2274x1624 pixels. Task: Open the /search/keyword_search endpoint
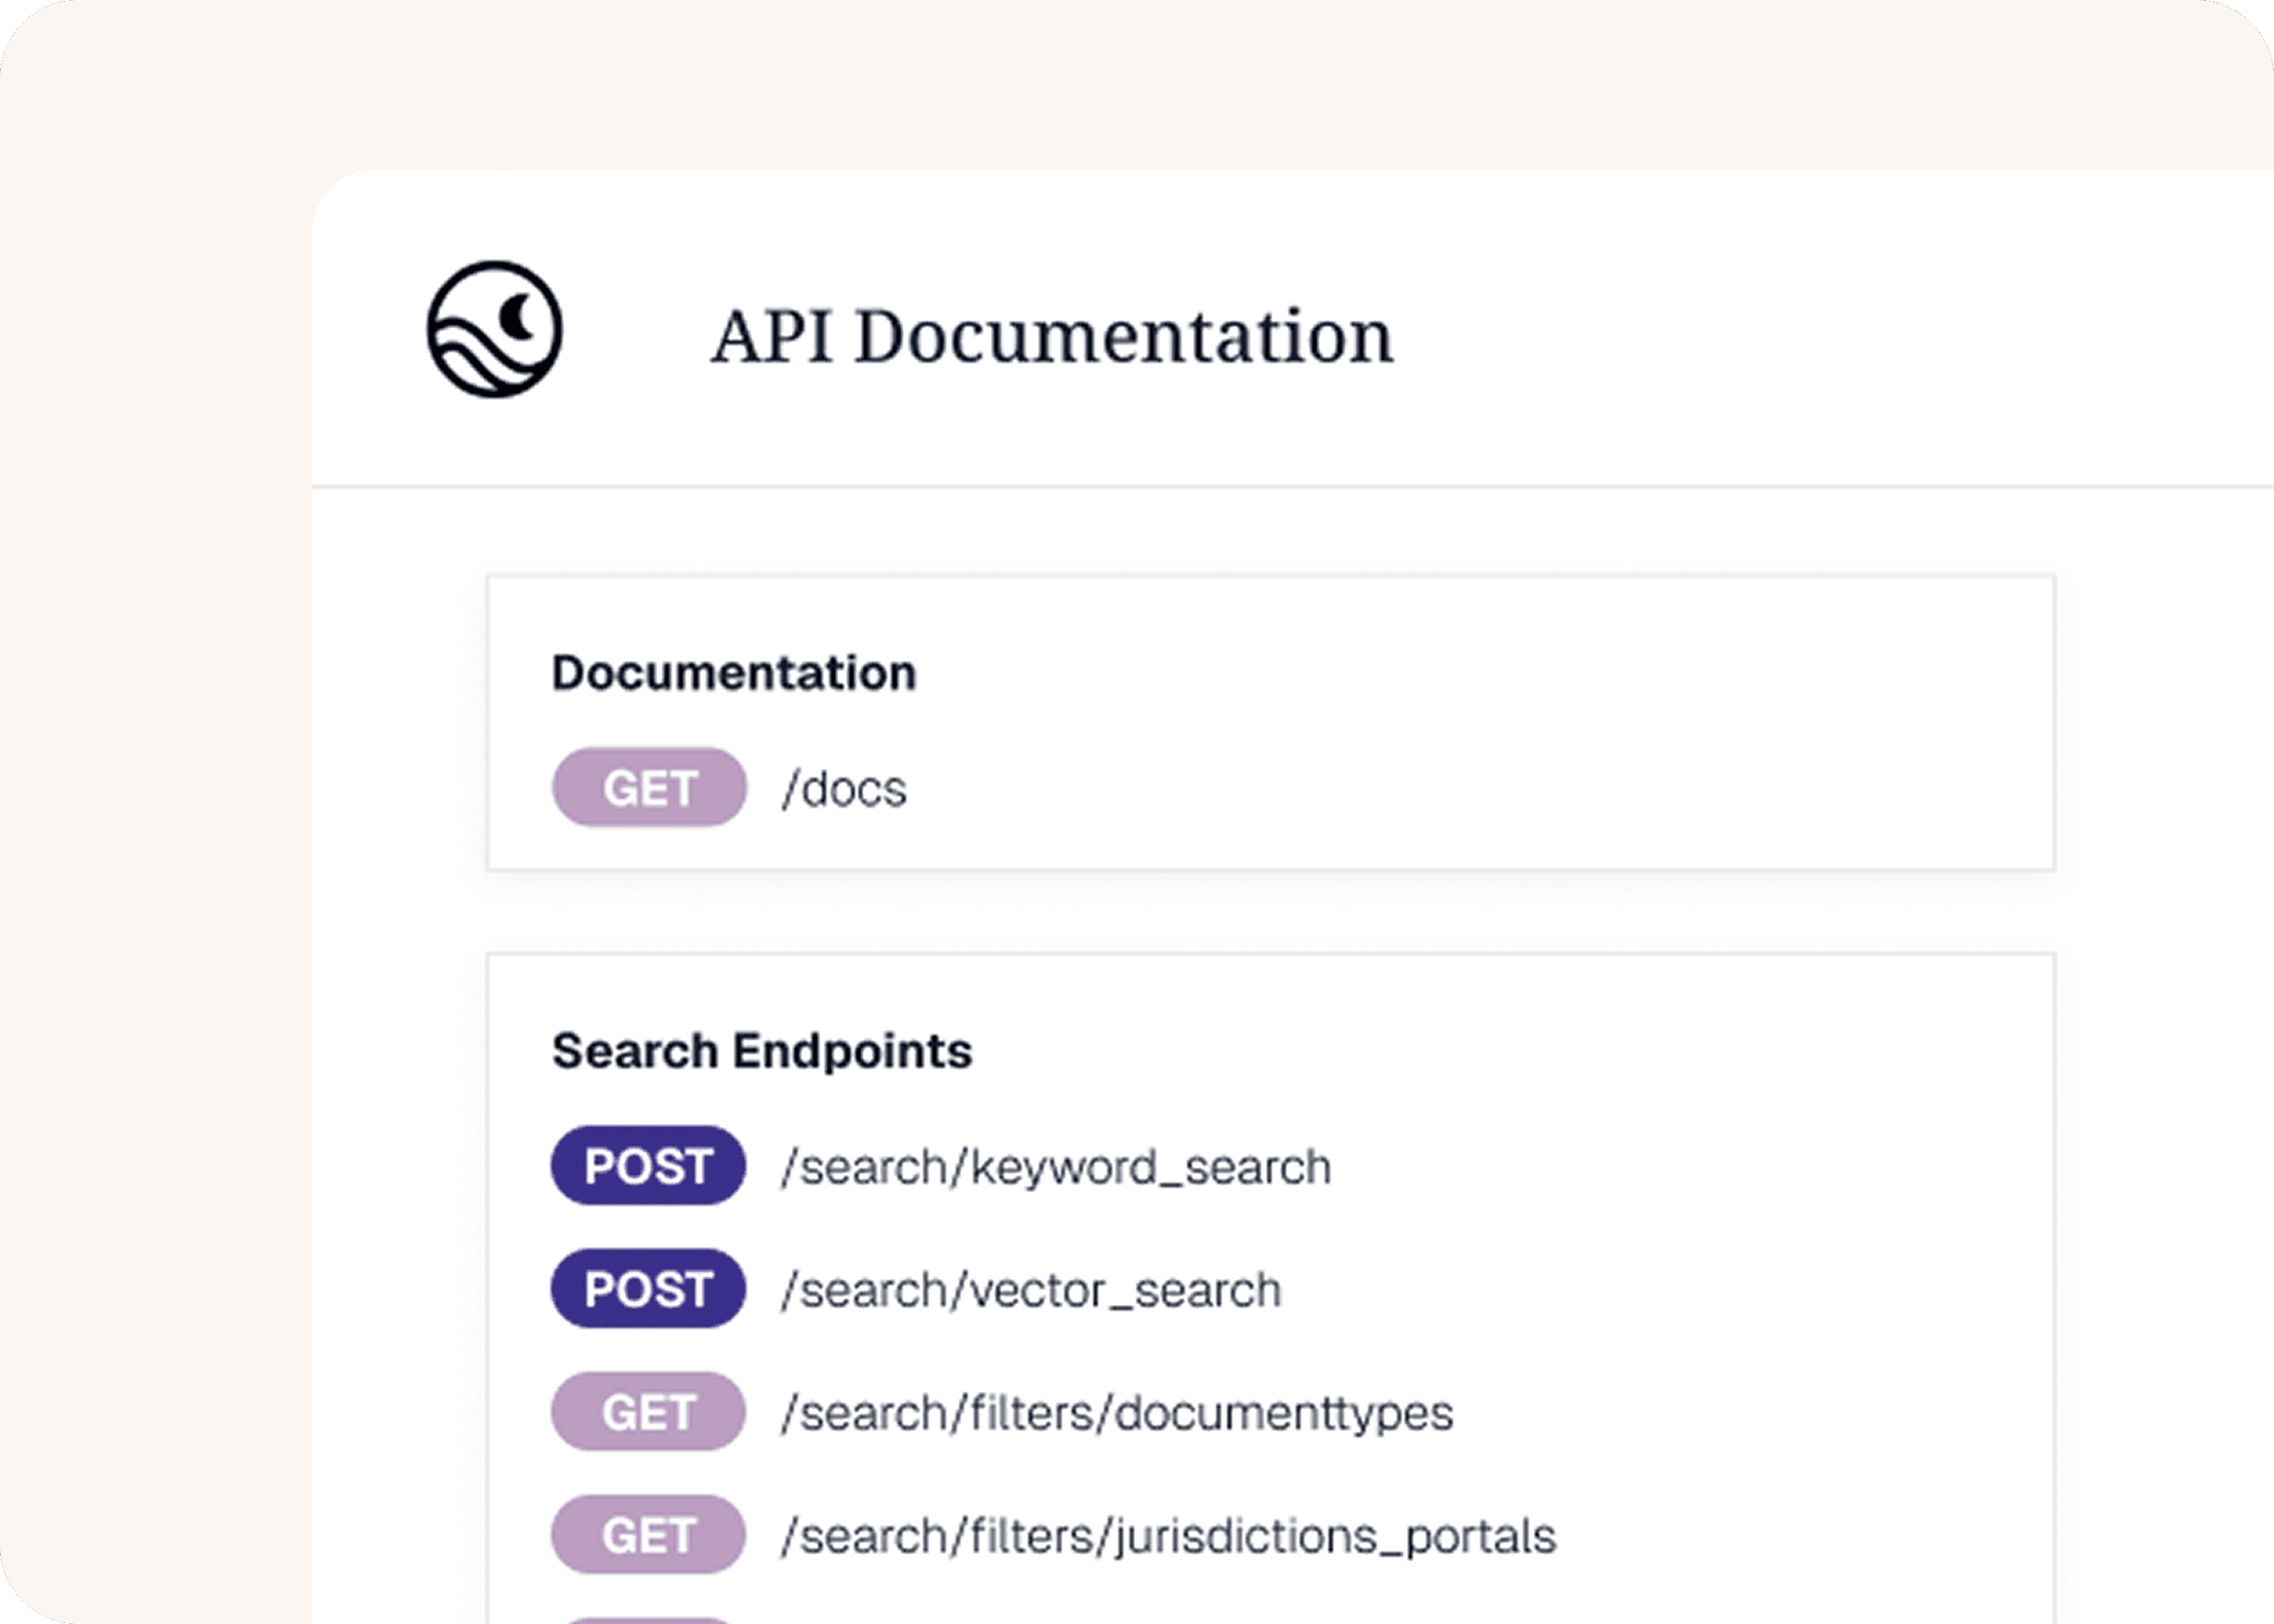click(x=1056, y=1167)
